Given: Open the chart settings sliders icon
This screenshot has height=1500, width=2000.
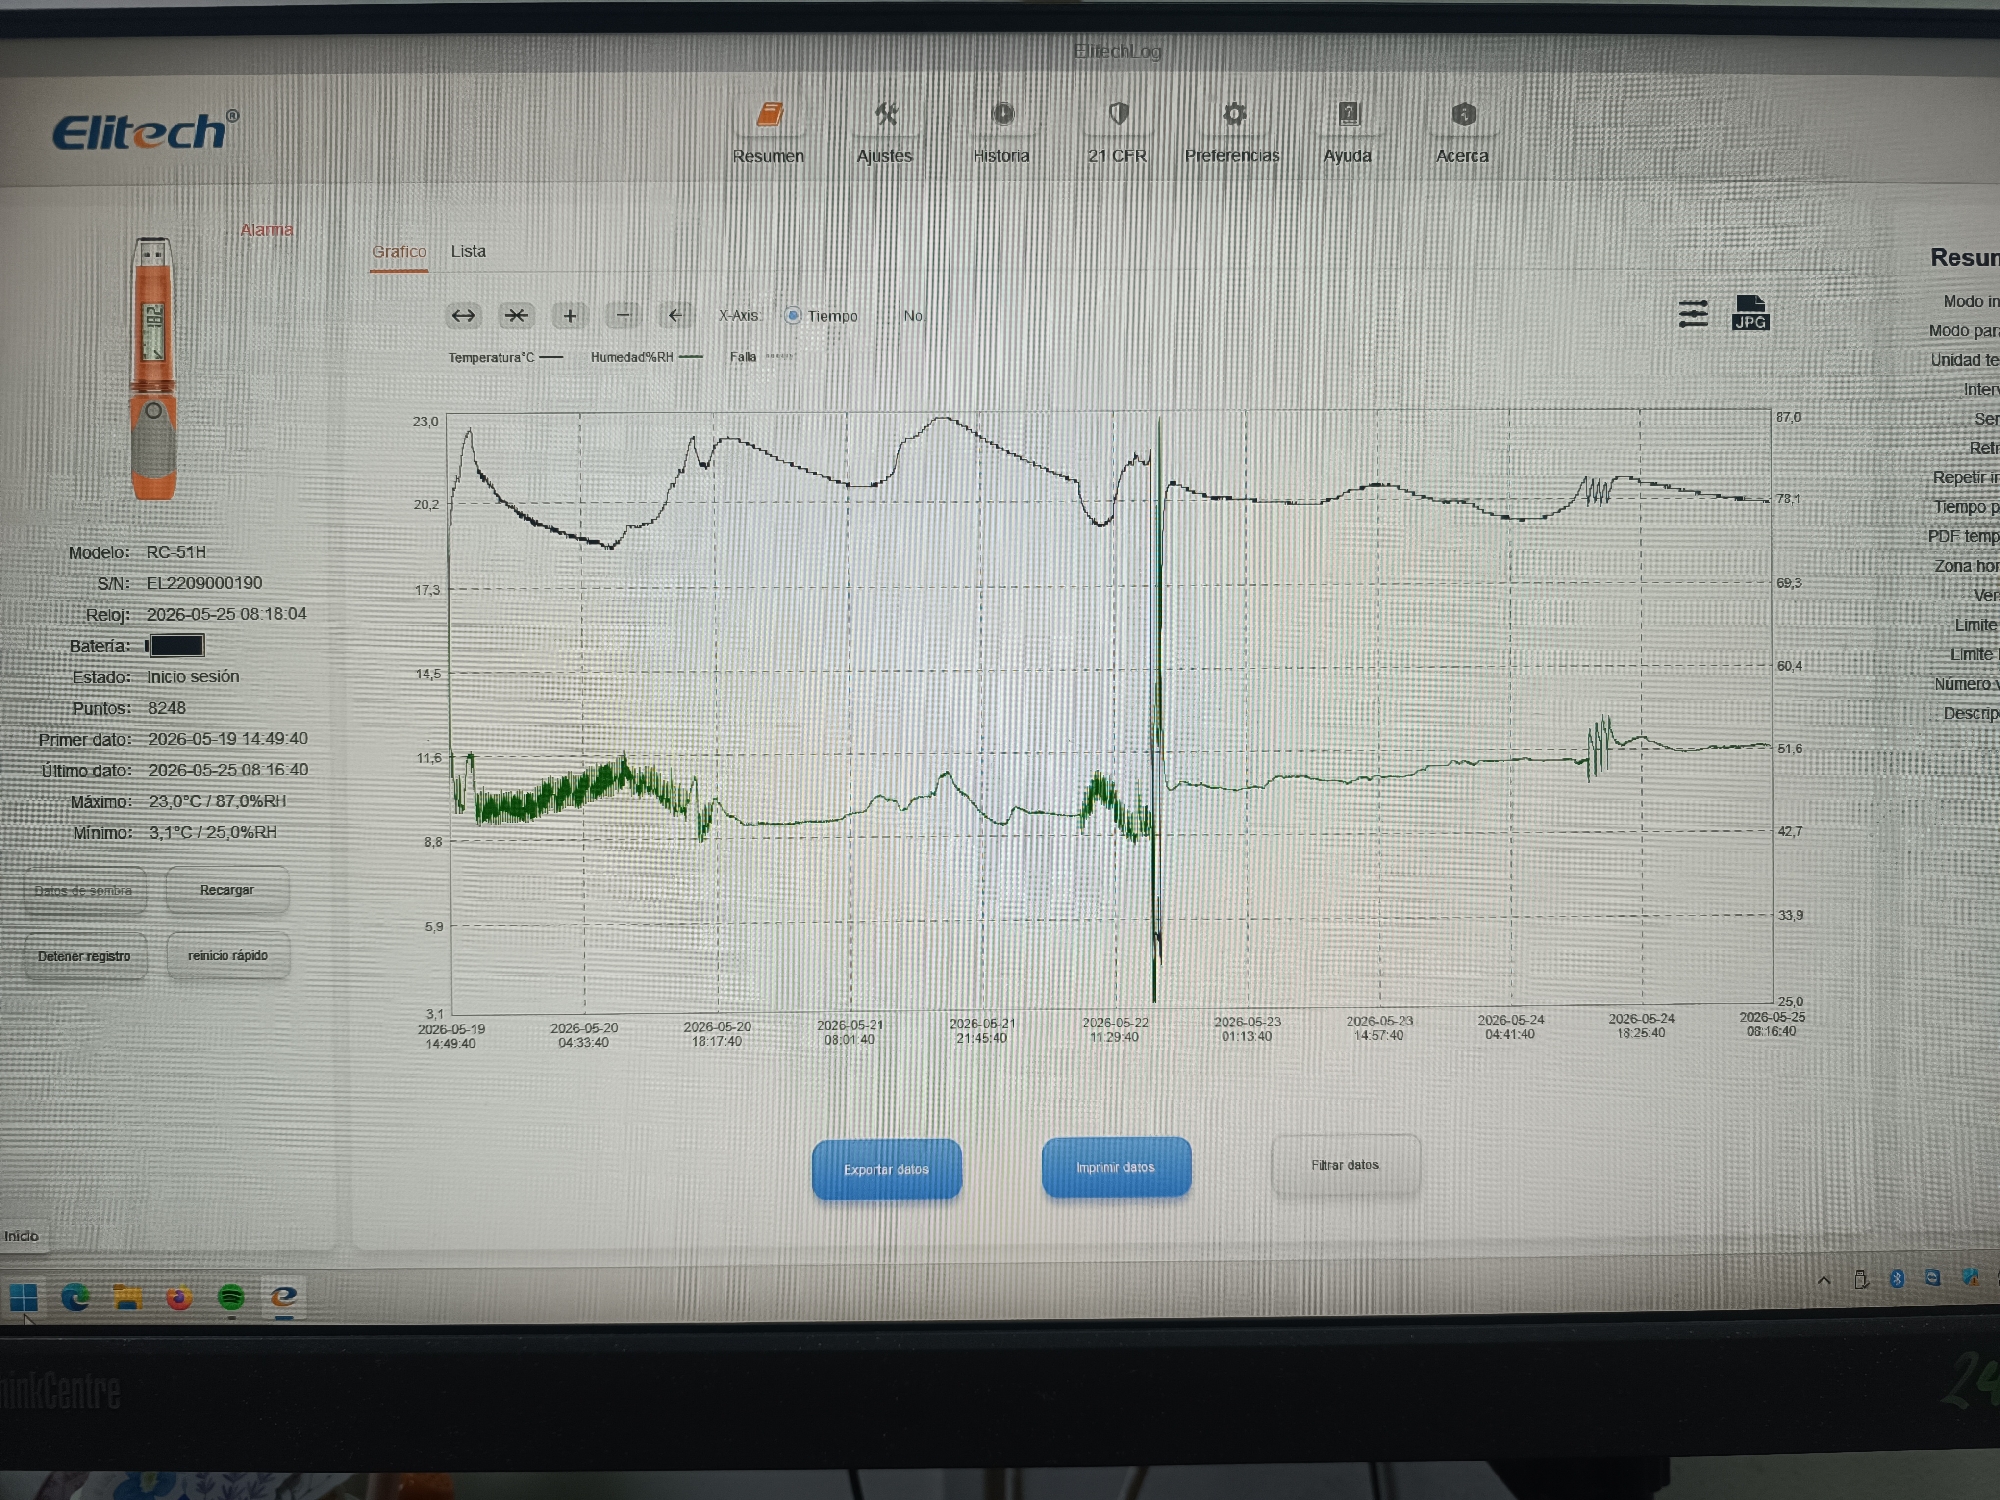Looking at the screenshot, I should [x=1693, y=314].
